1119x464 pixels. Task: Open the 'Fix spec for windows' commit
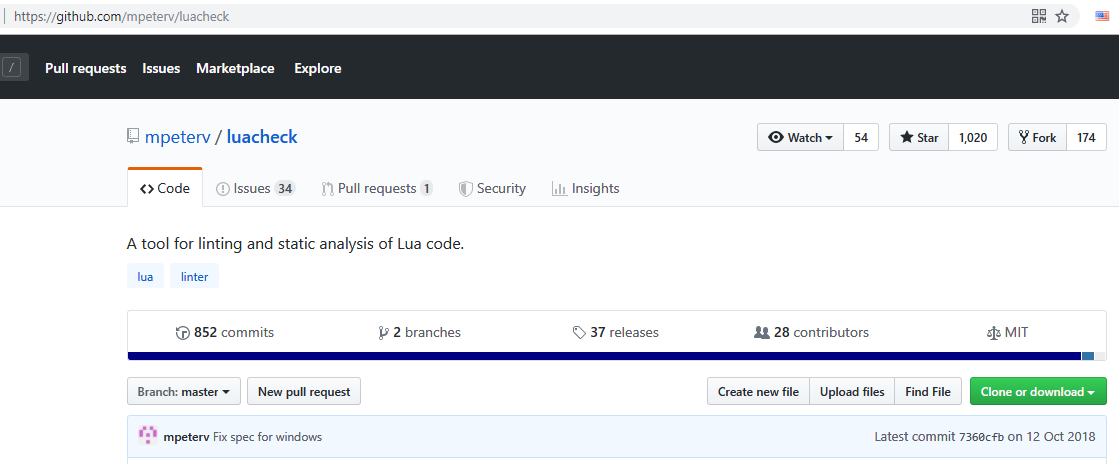[x=268, y=437]
